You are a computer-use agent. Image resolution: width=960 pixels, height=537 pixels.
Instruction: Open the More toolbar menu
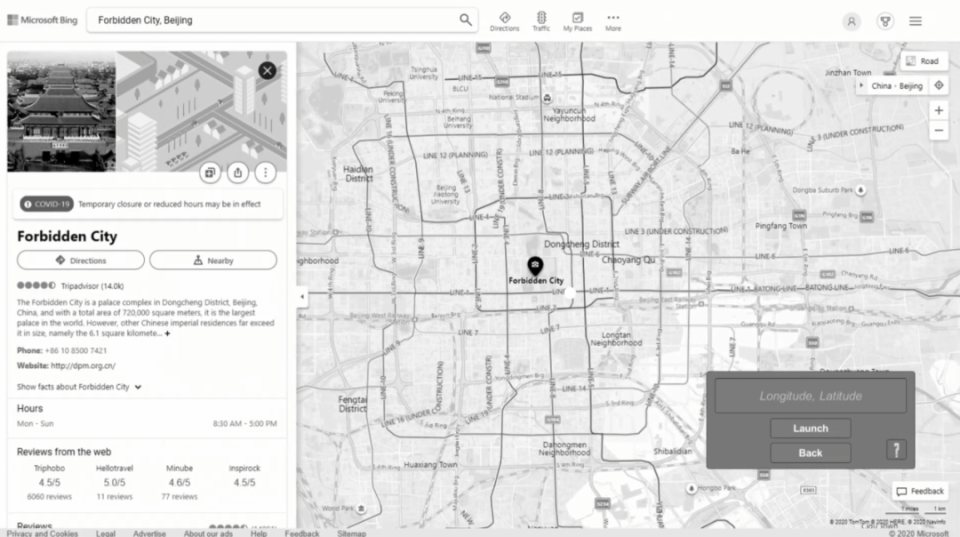(613, 21)
